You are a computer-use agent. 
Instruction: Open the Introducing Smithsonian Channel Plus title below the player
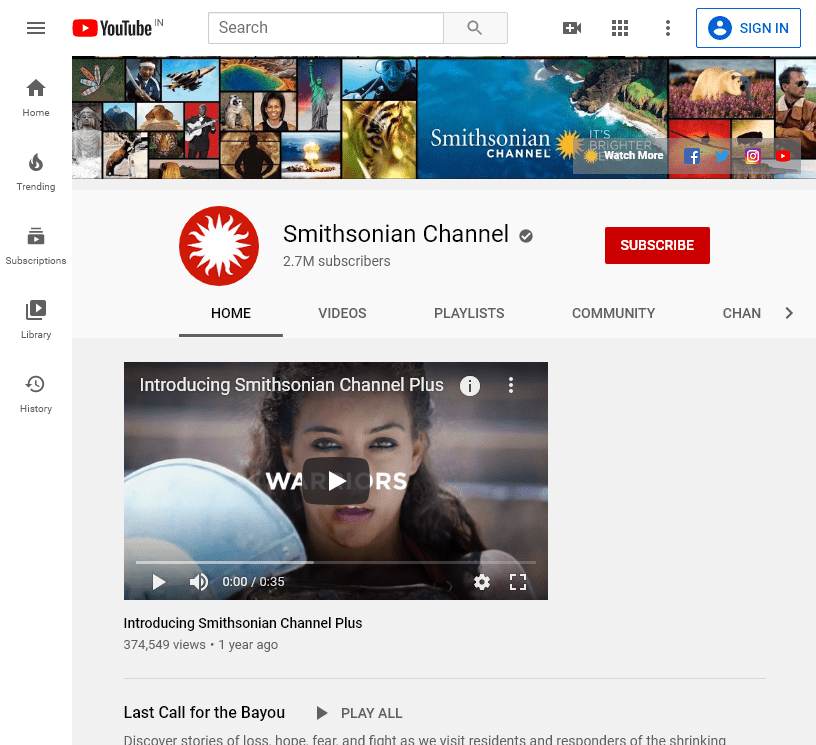click(x=243, y=623)
